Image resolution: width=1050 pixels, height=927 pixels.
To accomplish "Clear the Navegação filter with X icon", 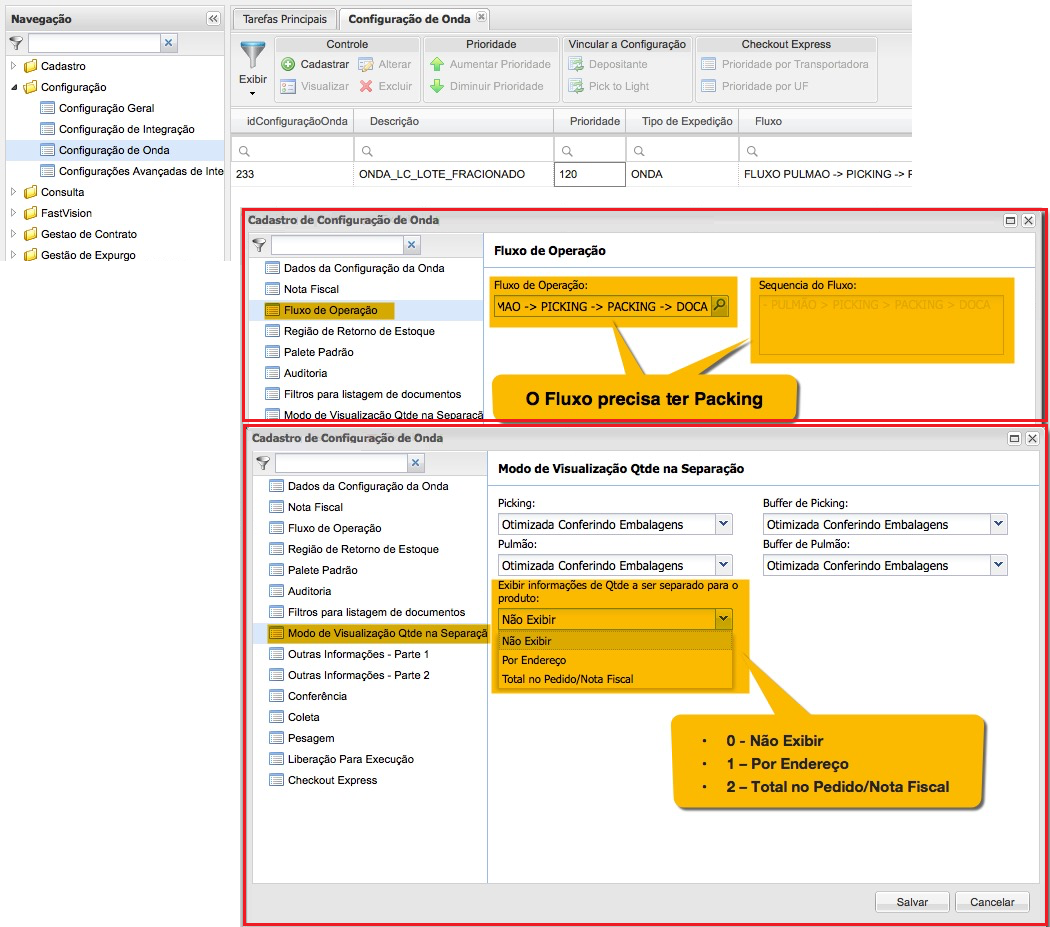I will point(169,43).
